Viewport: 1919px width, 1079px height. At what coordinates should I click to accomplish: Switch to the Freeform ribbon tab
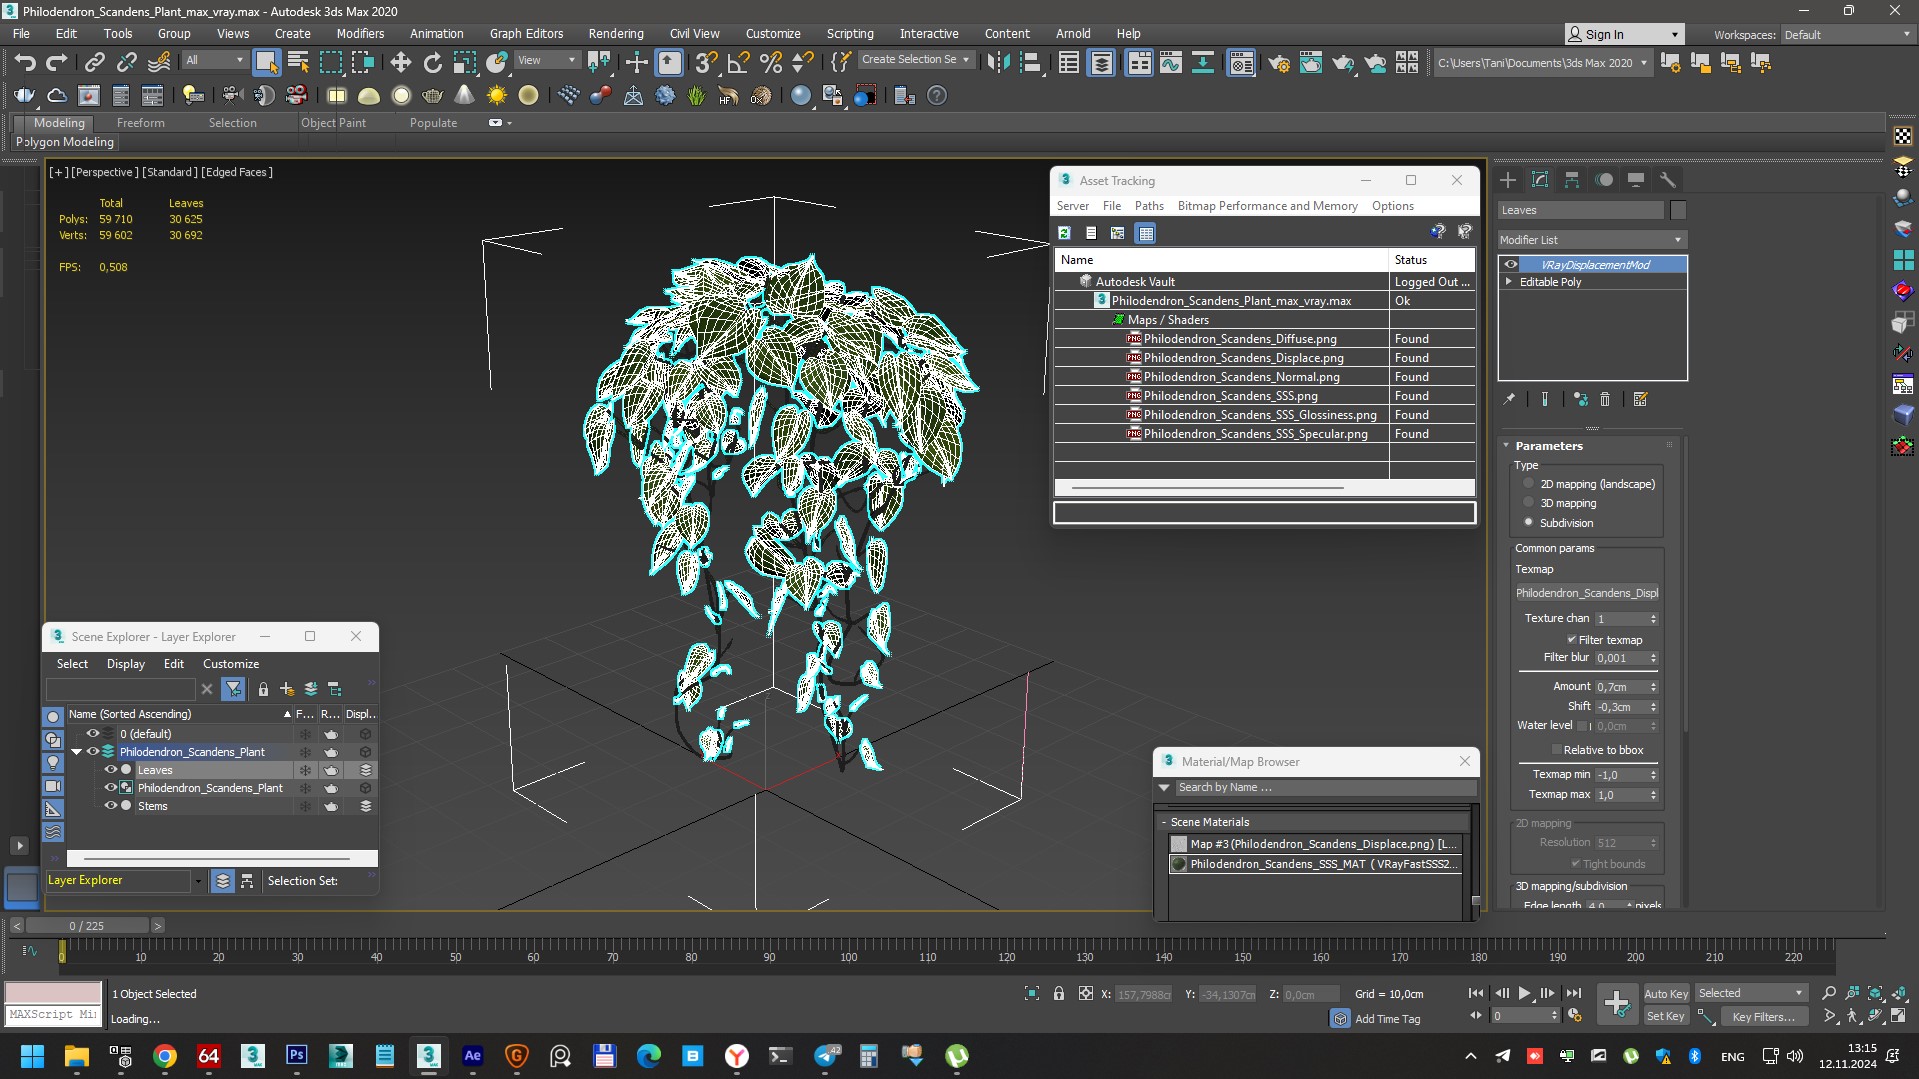click(140, 123)
